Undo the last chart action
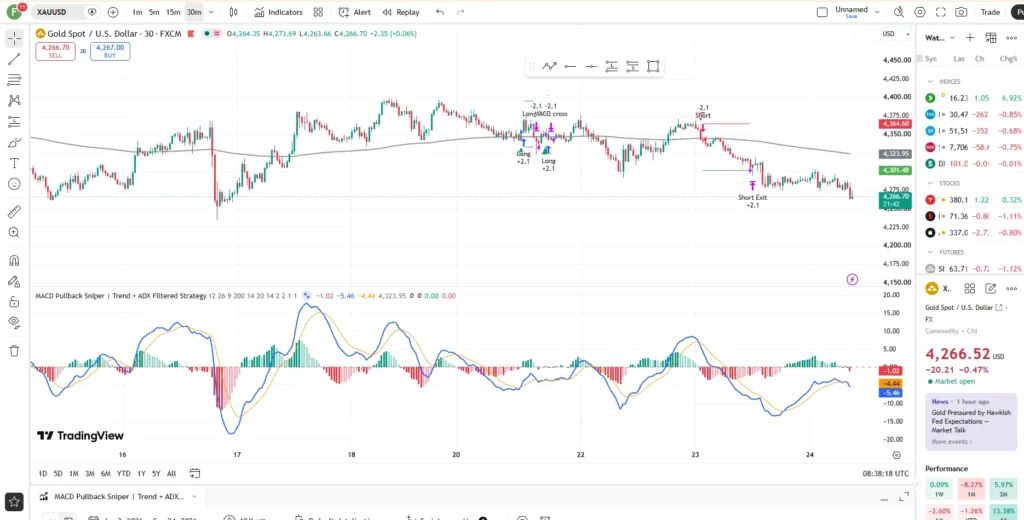The height and width of the screenshot is (520, 1024). click(x=440, y=12)
